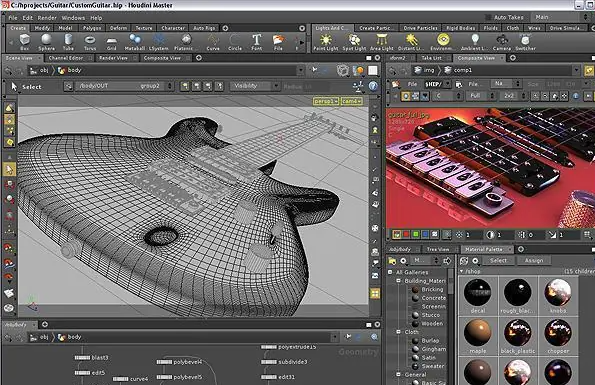Switch to the Polygon shelf tab
Screen dimensions: 595x385
[x=92, y=28]
